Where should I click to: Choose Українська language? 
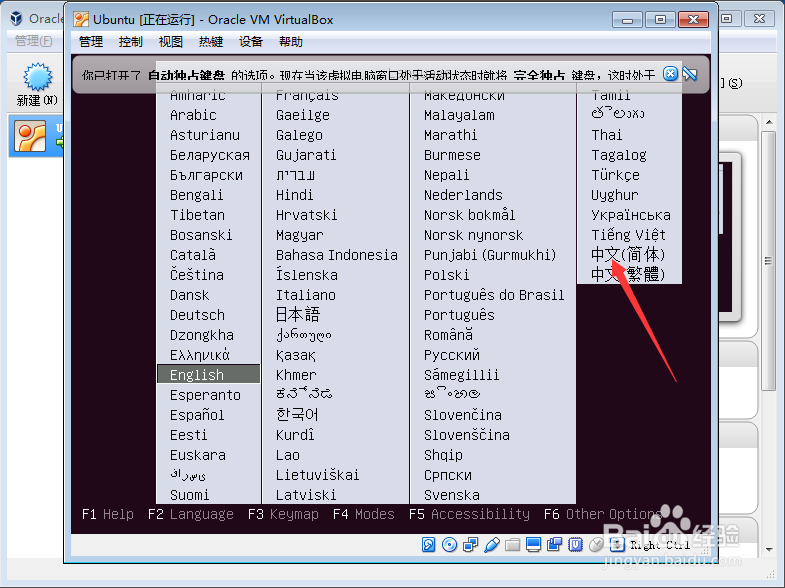point(631,215)
